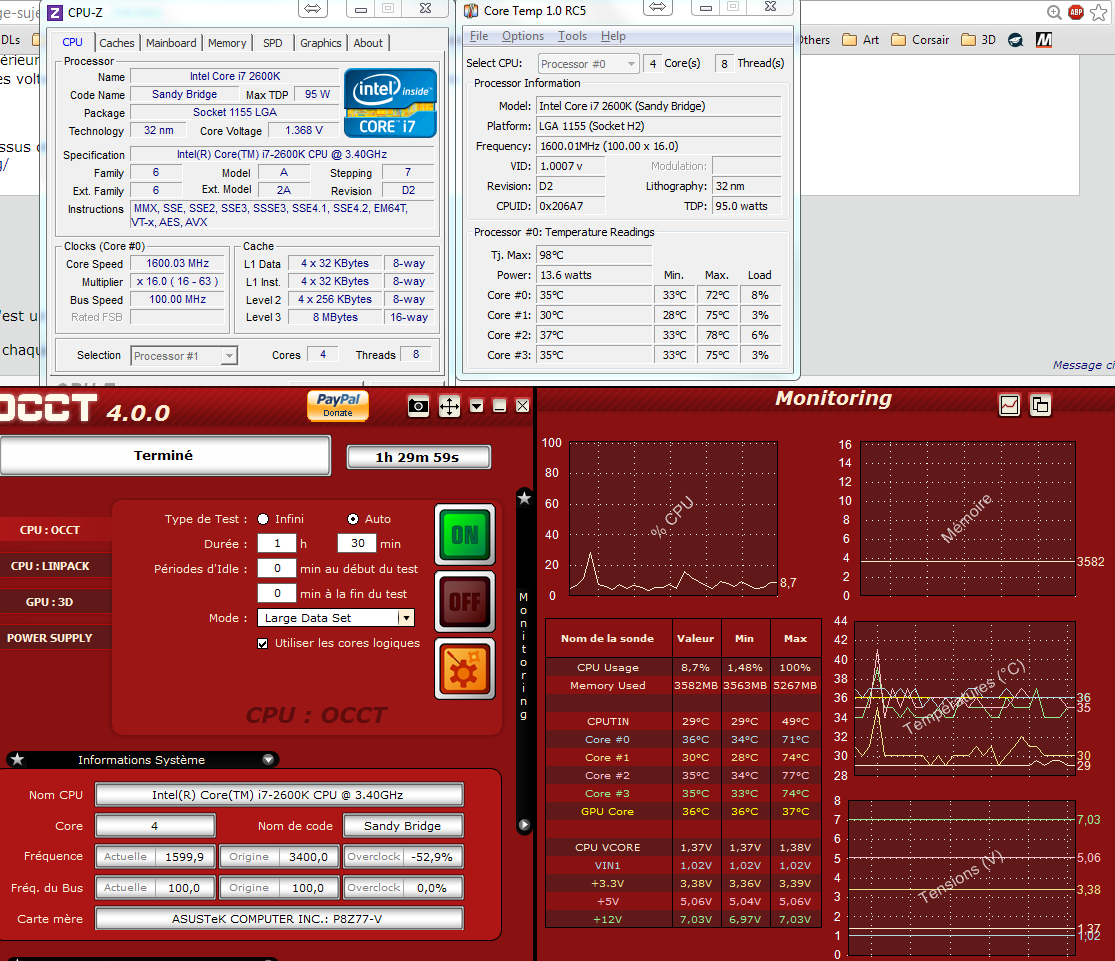Click the camera screenshot icon in OCCT
Viewport: 1115px width, 961px height.
point(419,406)
